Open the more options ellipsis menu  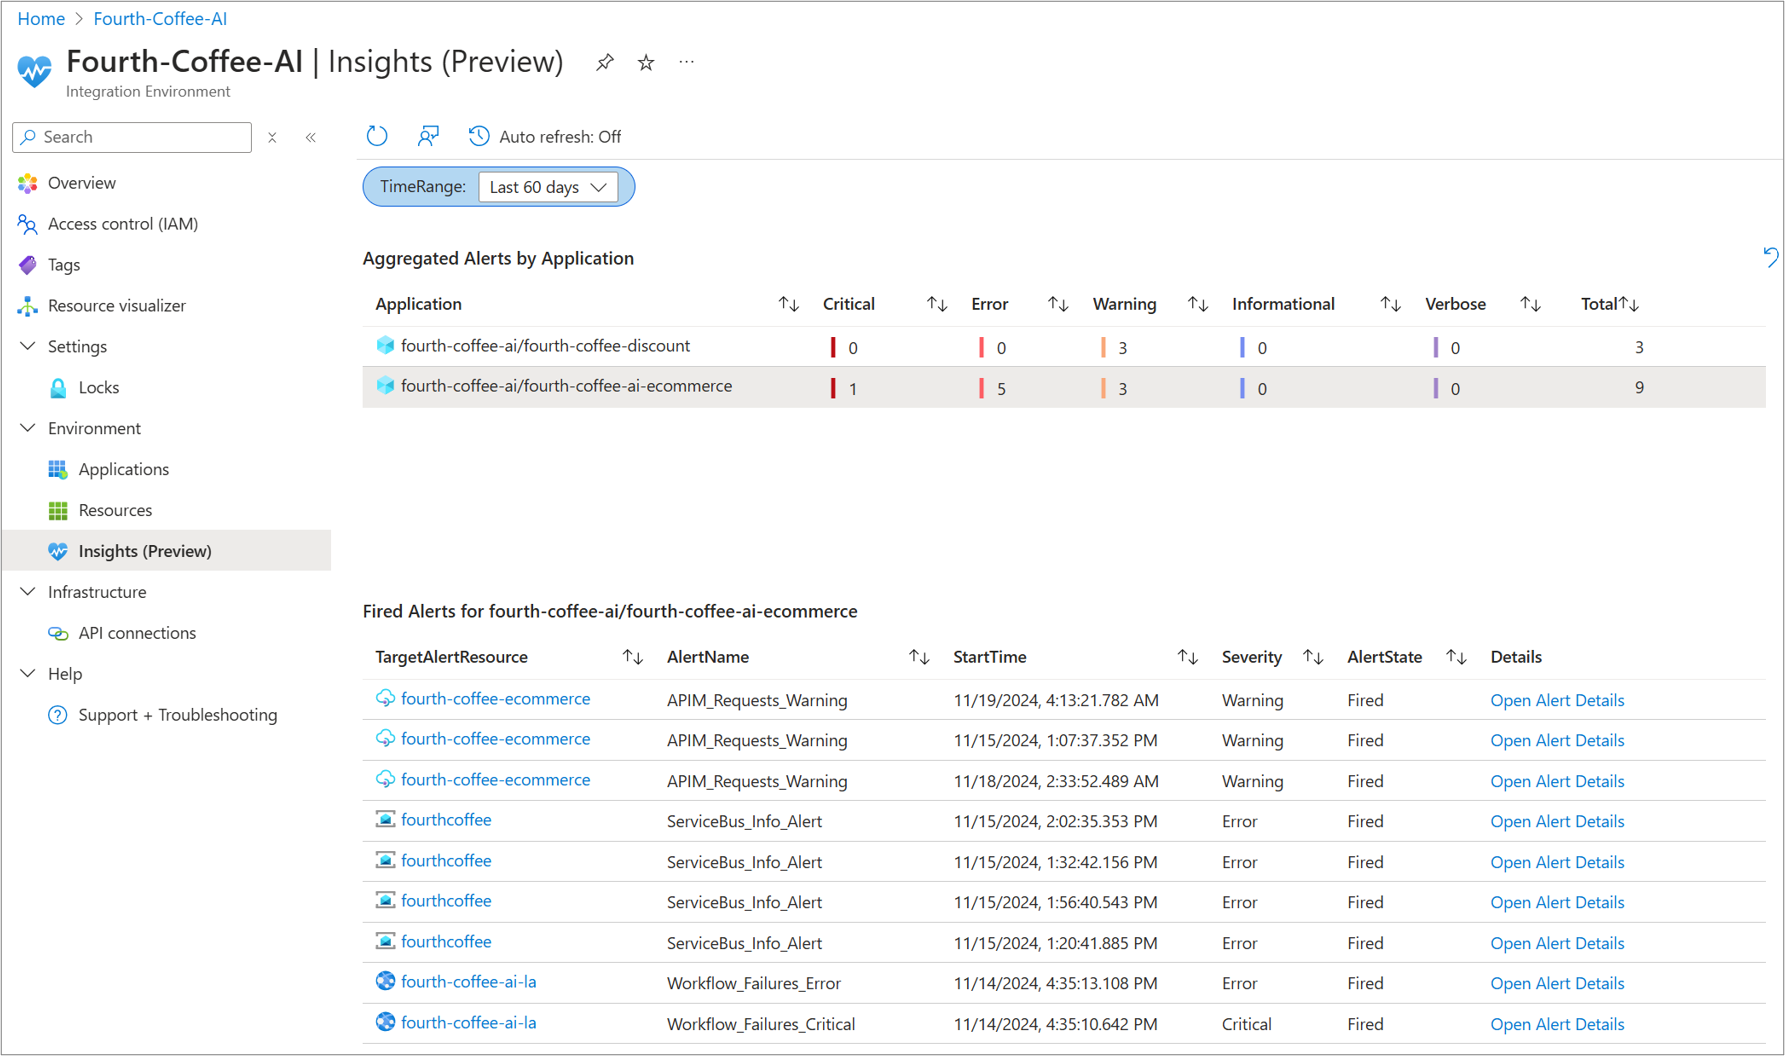[x=686, y=63]
